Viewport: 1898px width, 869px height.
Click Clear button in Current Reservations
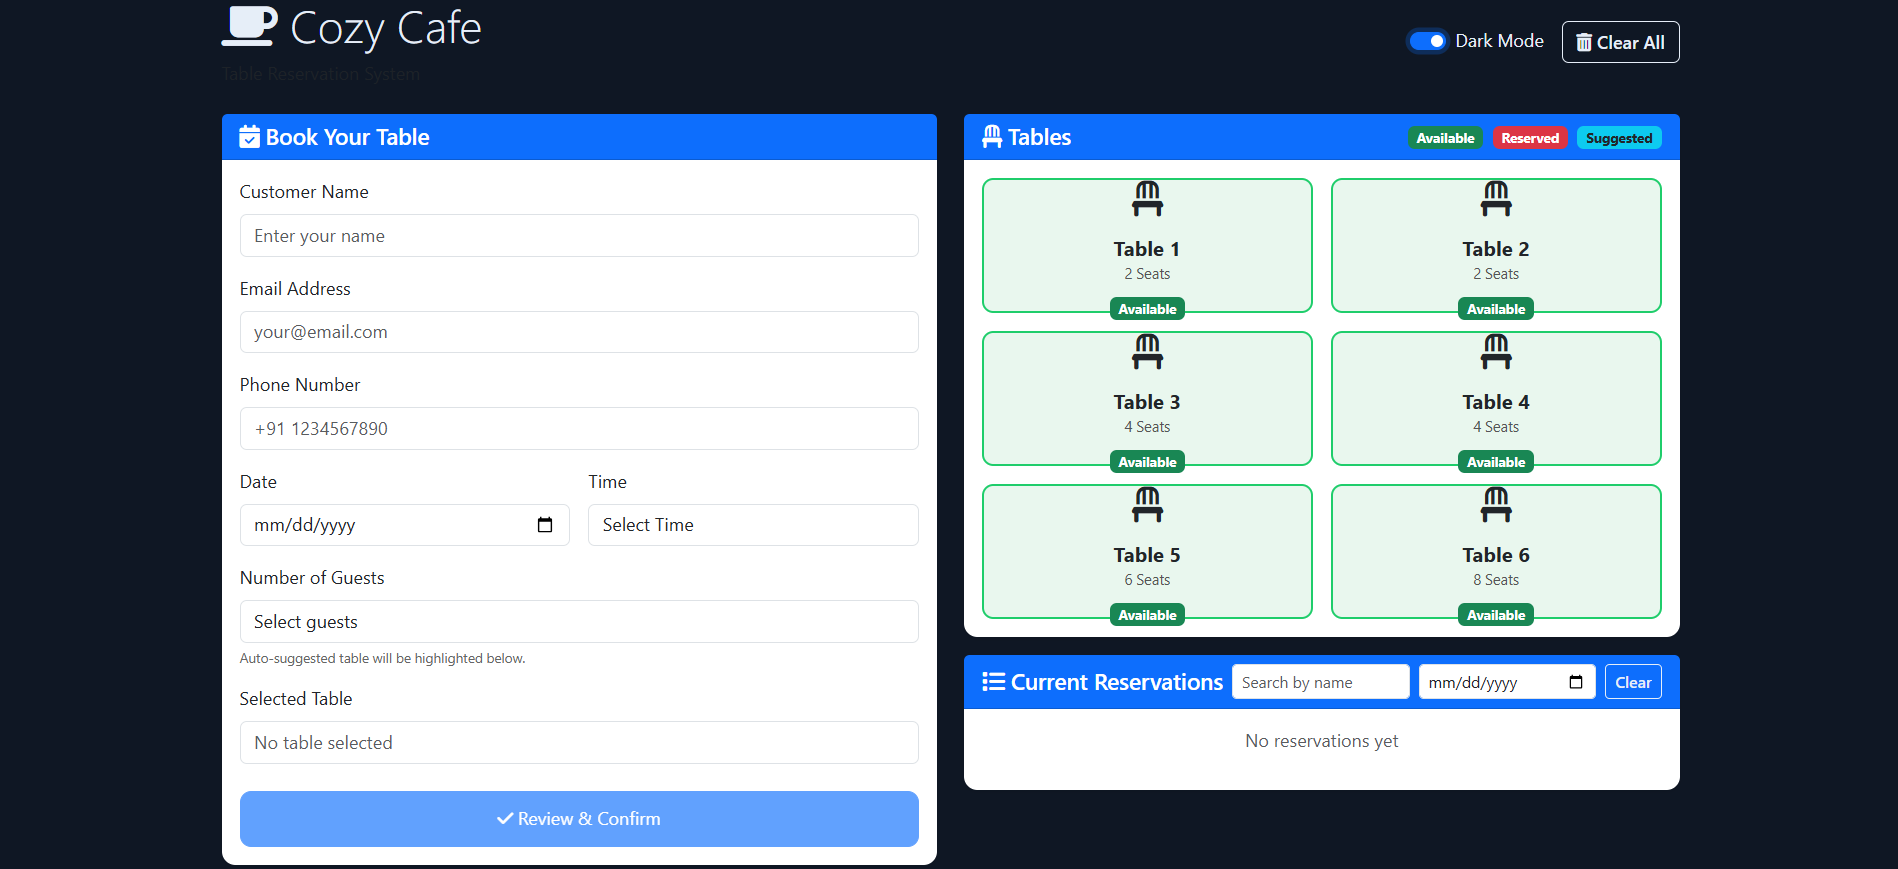click(x=1632, y=682)
